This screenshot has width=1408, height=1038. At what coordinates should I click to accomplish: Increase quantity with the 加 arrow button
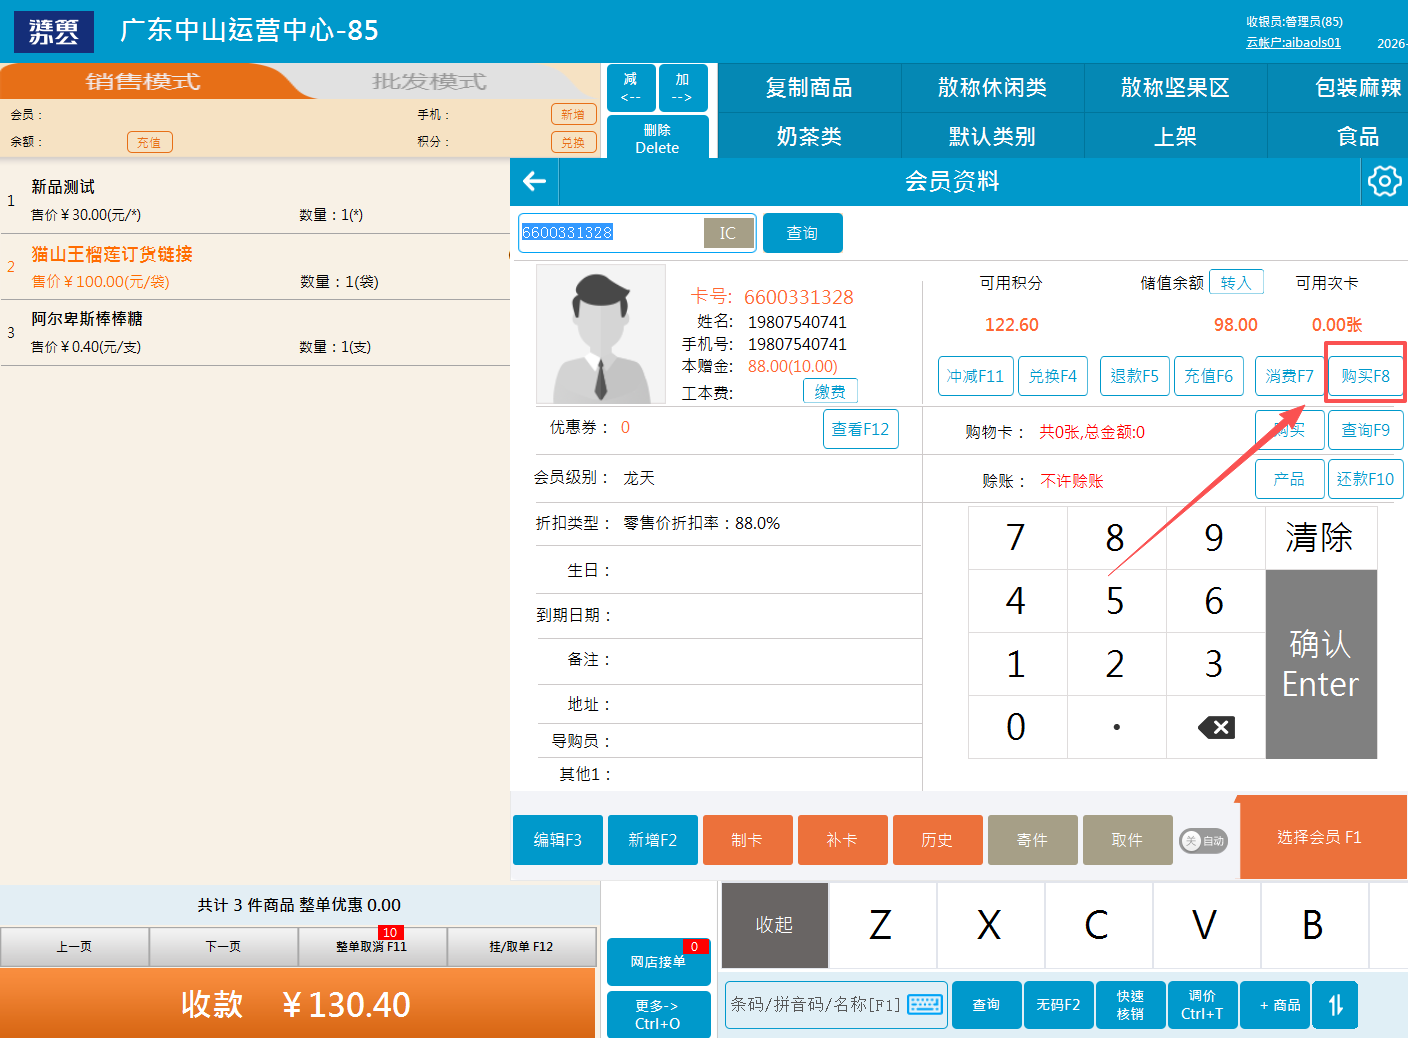tap(682, 88)
